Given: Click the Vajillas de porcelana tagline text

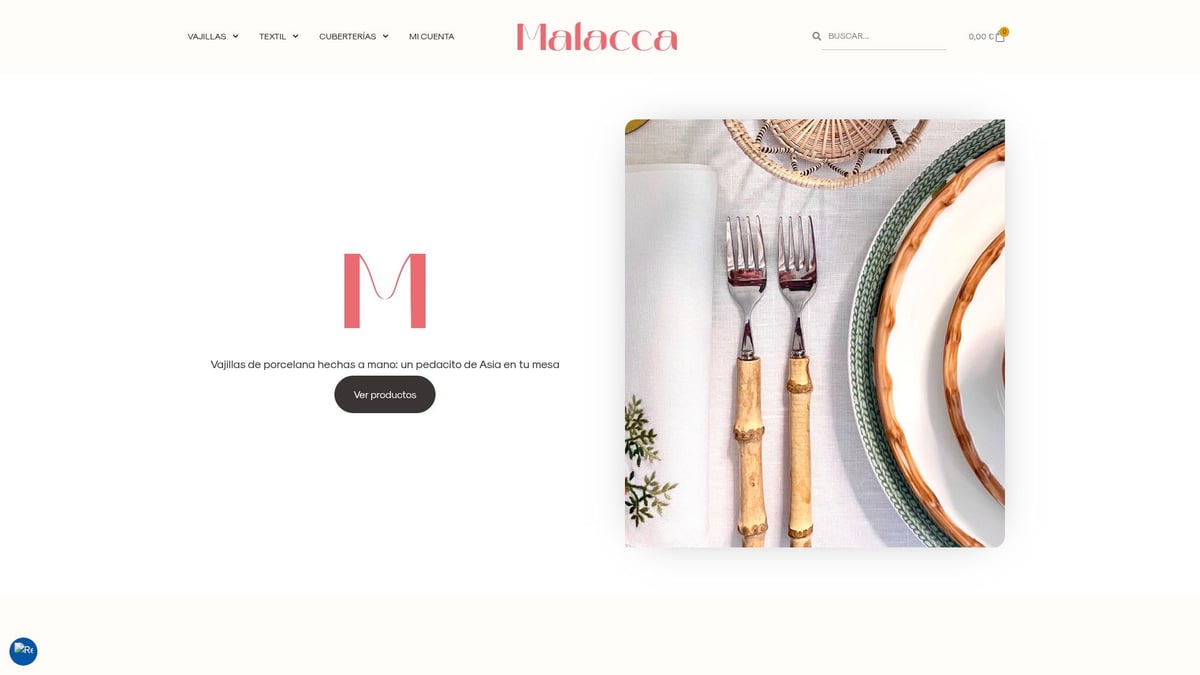Looking at the screenshot, I should (385, 364).
